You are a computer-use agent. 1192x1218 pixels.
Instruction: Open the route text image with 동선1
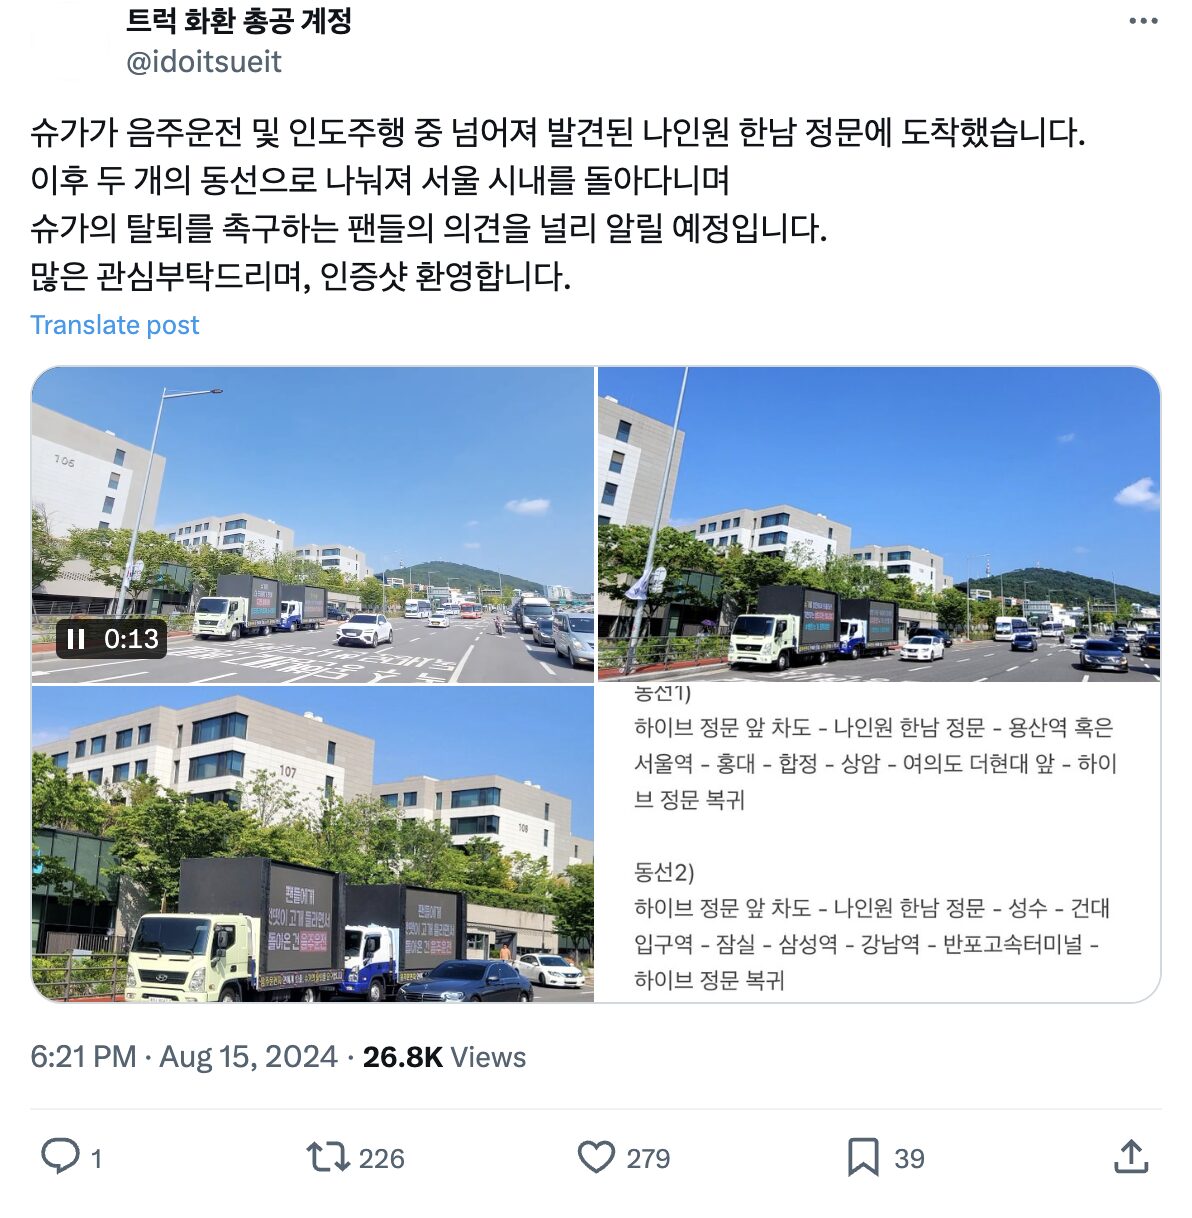879,844
